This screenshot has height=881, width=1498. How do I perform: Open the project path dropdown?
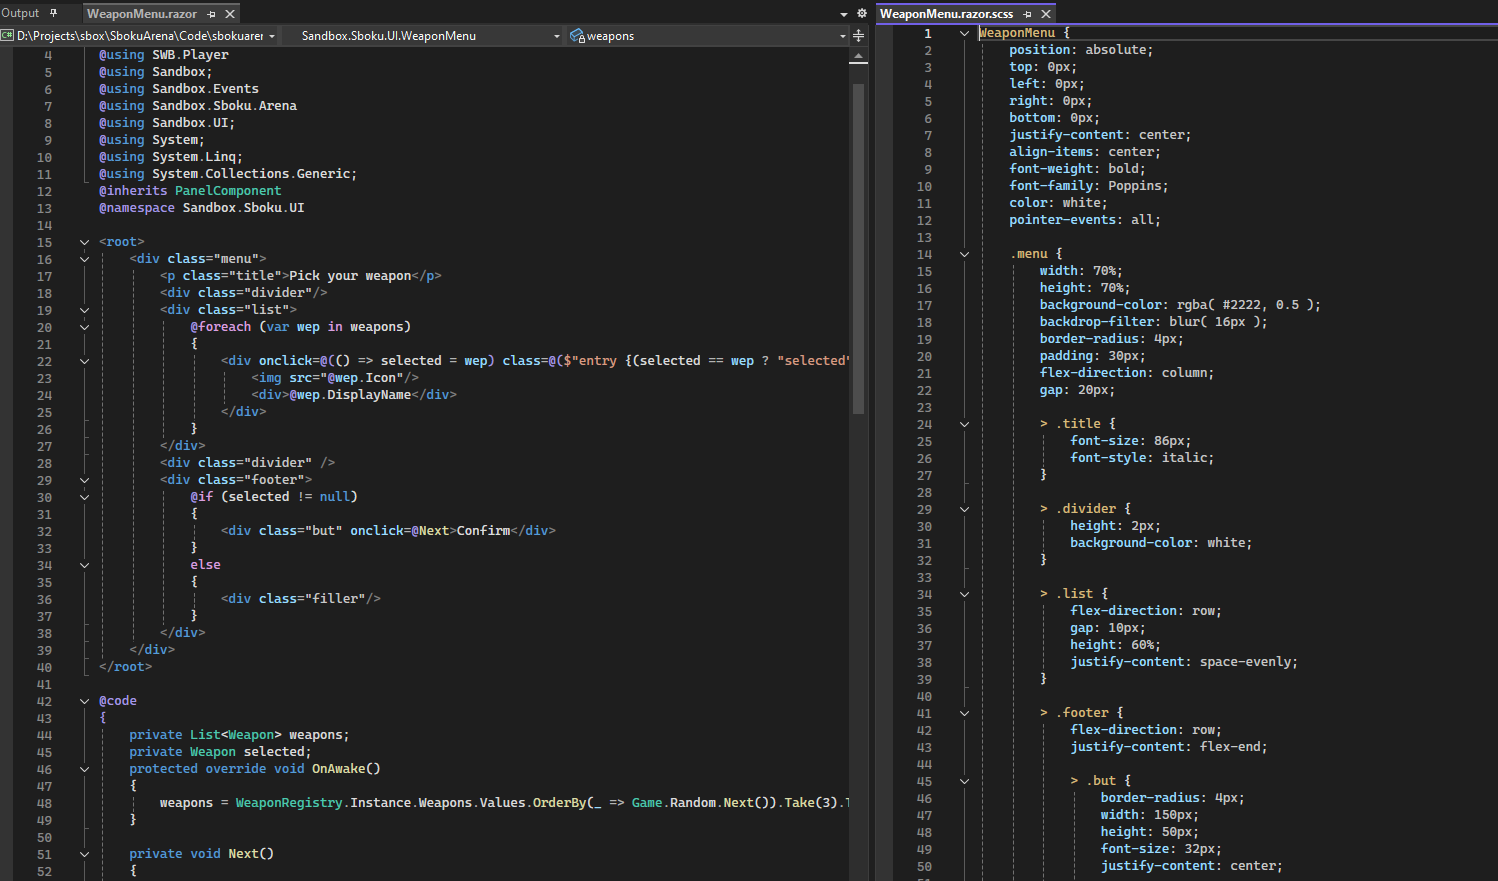(272, 36)
